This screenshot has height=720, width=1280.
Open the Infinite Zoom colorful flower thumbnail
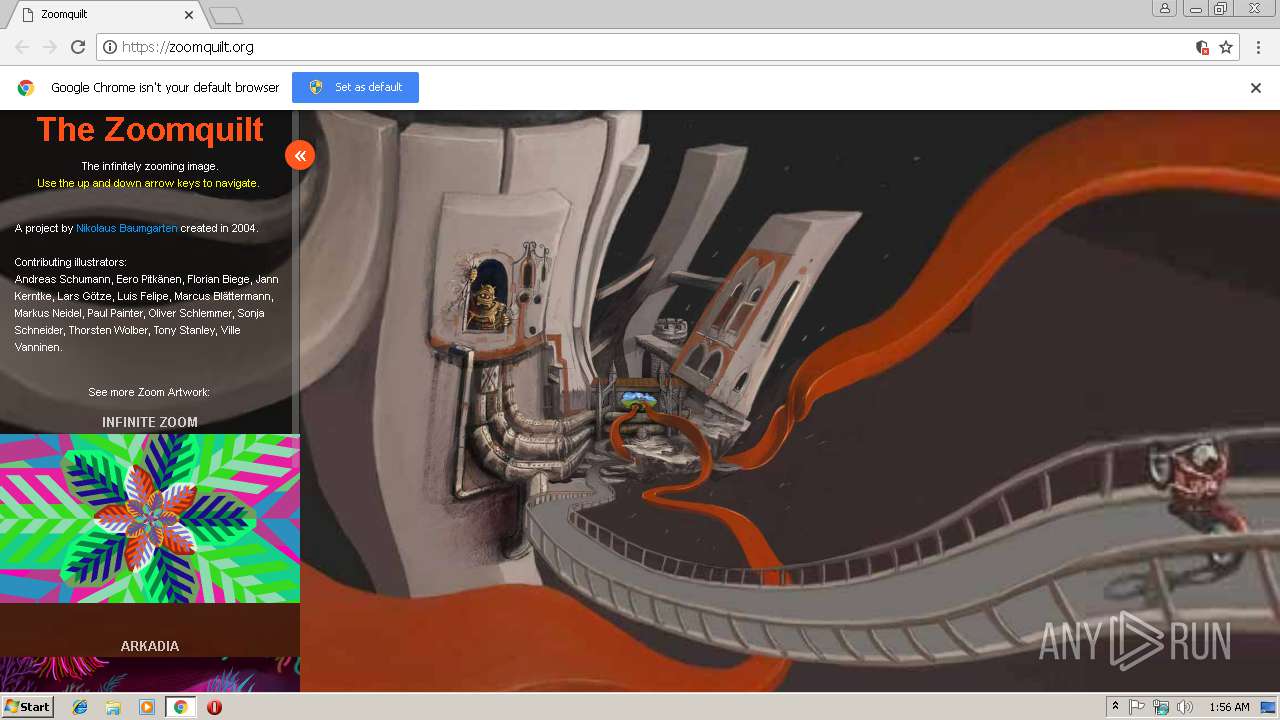click(x=150, y=518)
